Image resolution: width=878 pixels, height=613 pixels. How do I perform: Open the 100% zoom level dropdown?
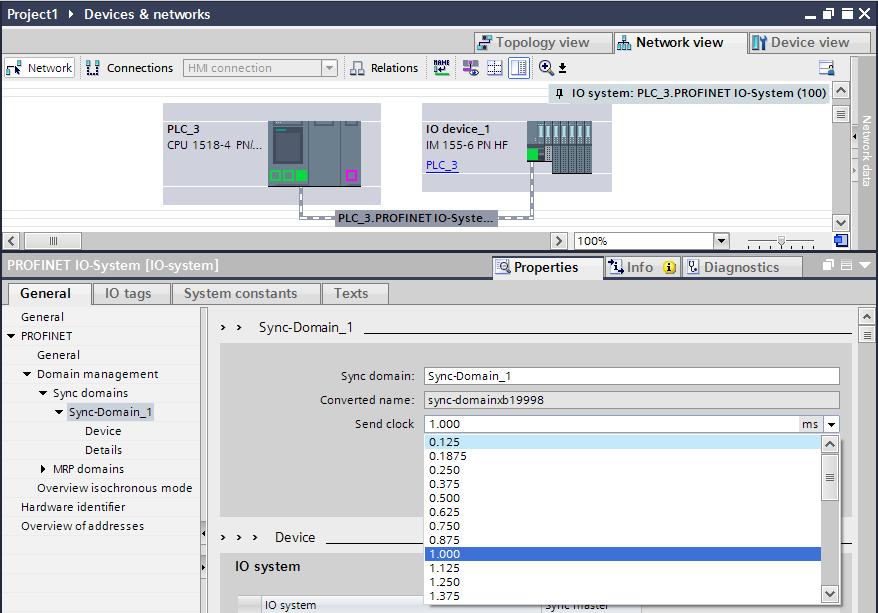click(721, 241)
